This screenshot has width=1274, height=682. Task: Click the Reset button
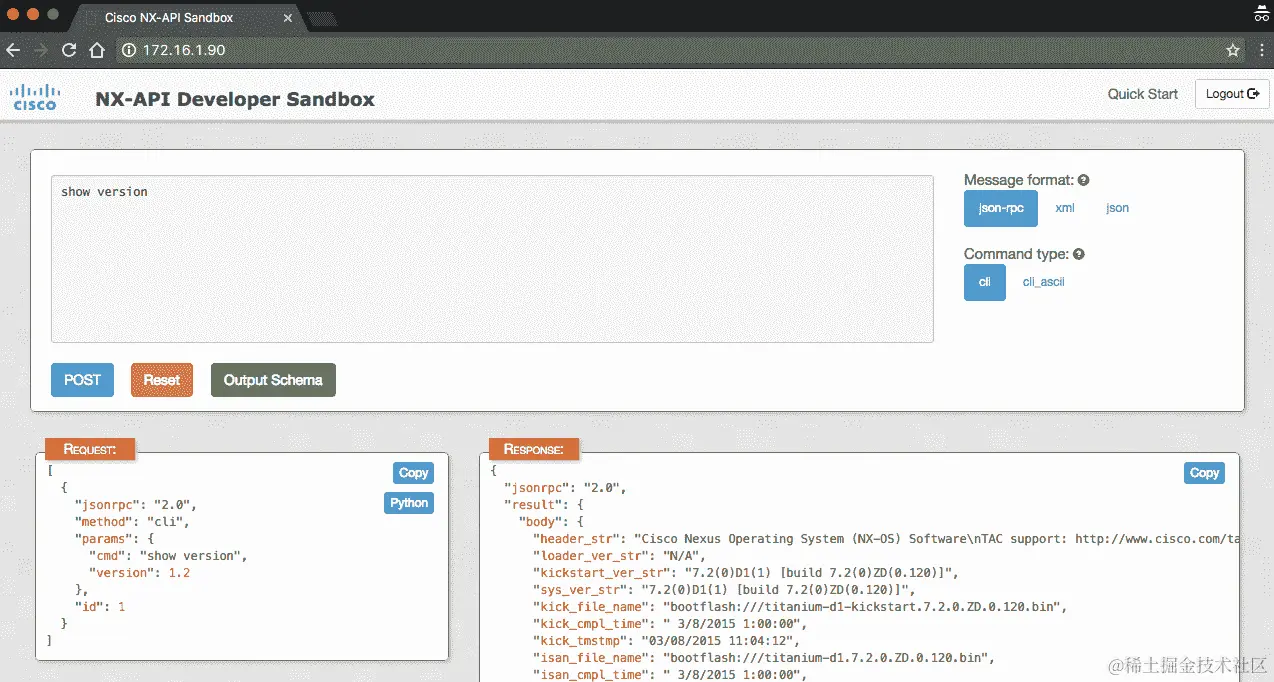coord(162,380)
